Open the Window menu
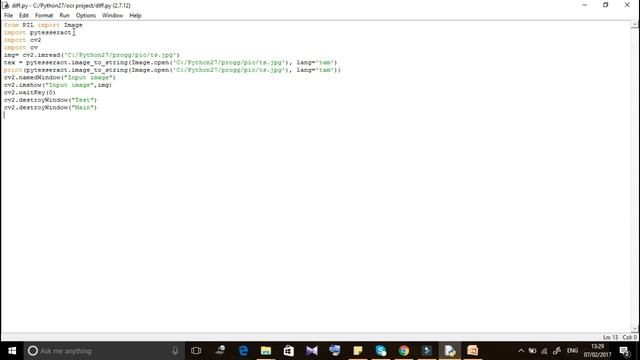 pos(113,16)
